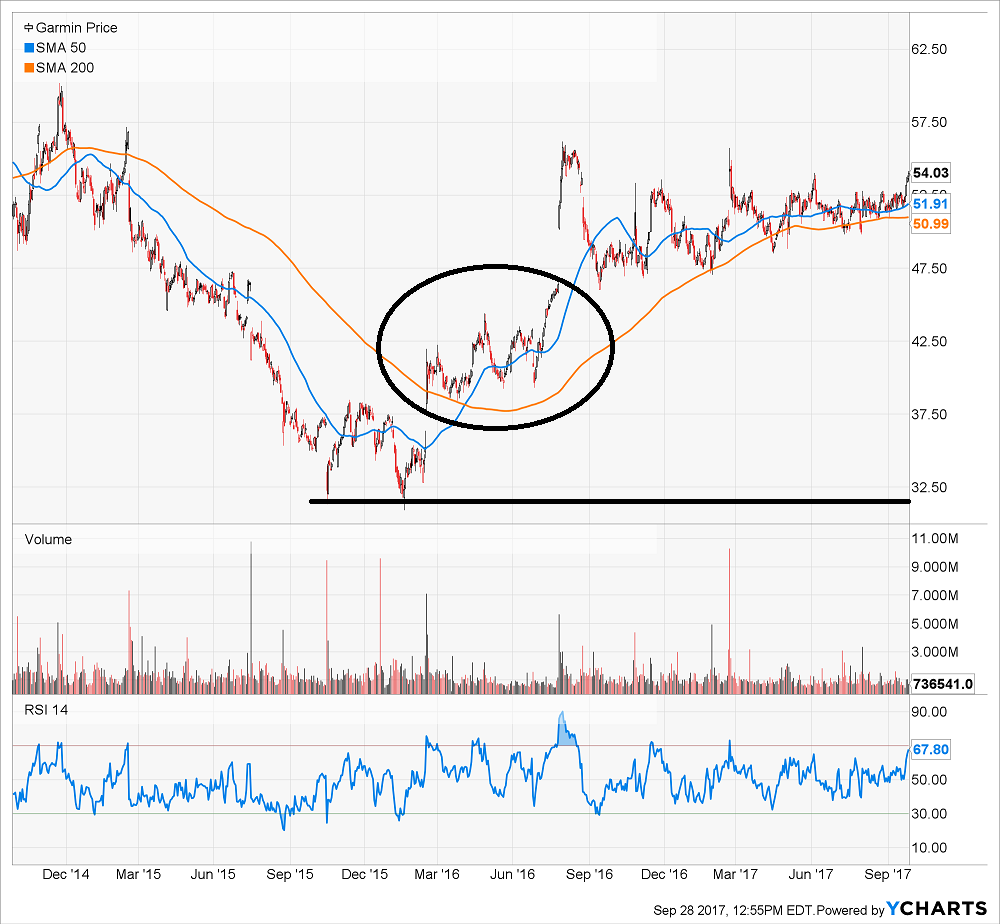
Task: Click the candlestick icon beside Garmin Price
Action: (29, 27)
